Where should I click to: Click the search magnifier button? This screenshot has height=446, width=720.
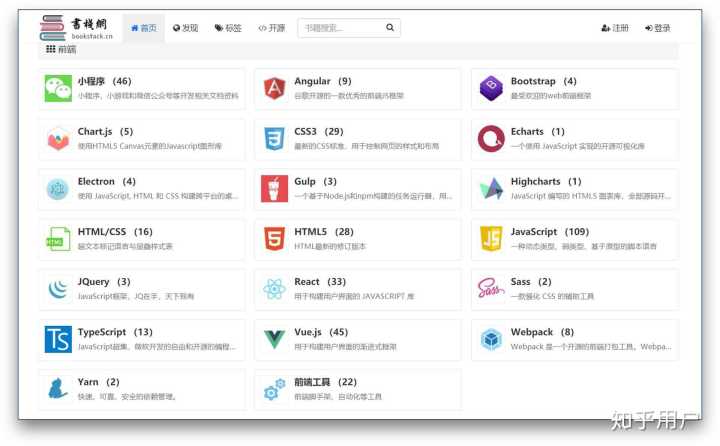390,28
